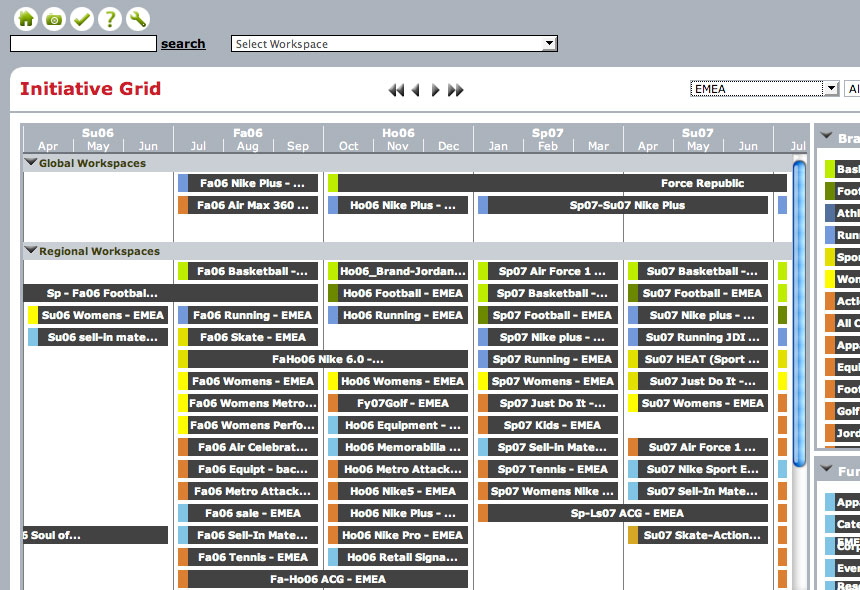This screenshot has height=590, width=860.
Task: Click the Ho06 season header
Action: [398, 133]
